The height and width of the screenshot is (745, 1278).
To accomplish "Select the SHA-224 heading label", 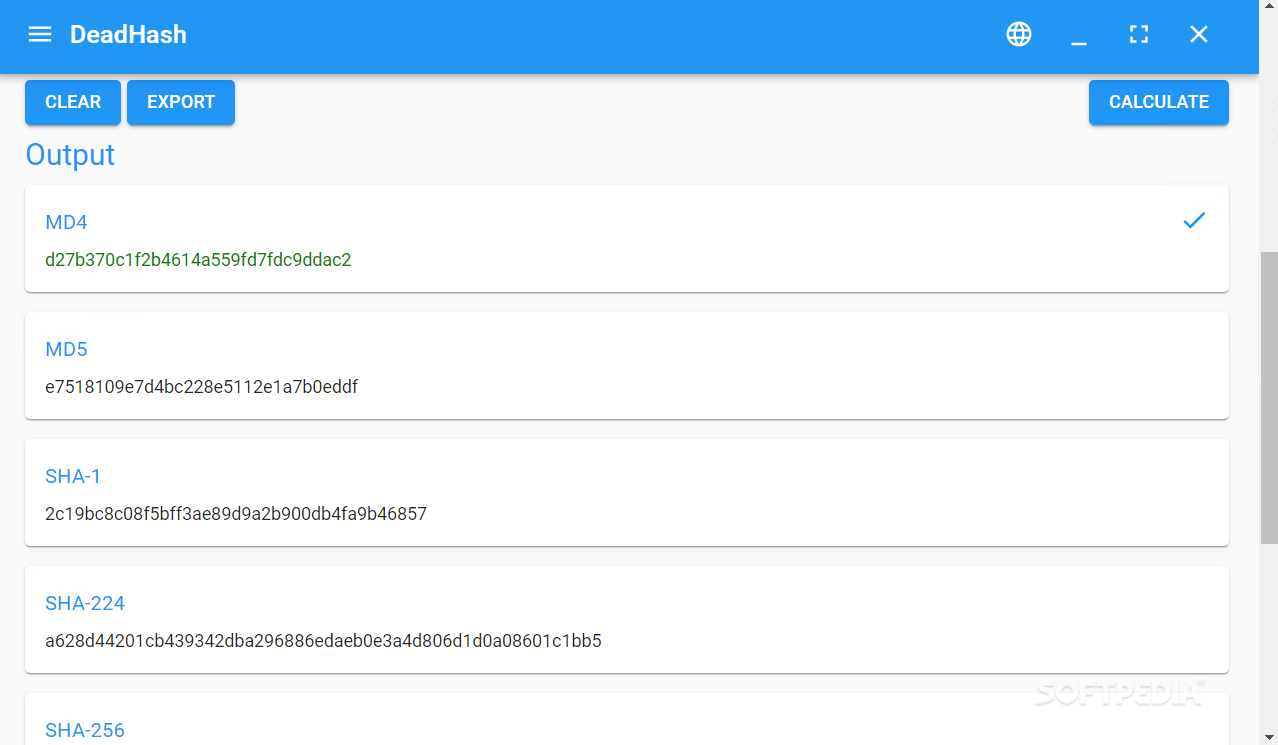I will coord(85,603).
